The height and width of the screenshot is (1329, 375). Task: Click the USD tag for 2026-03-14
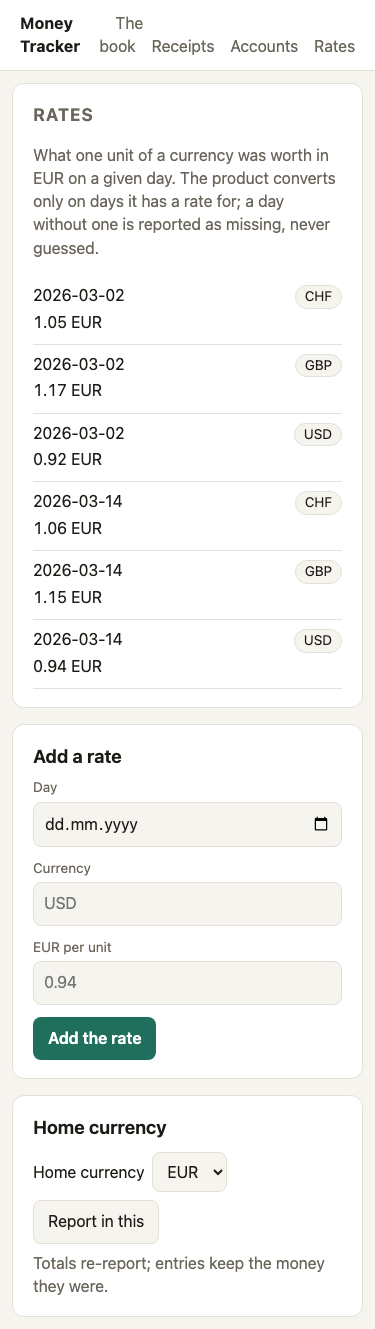[318, 641]
